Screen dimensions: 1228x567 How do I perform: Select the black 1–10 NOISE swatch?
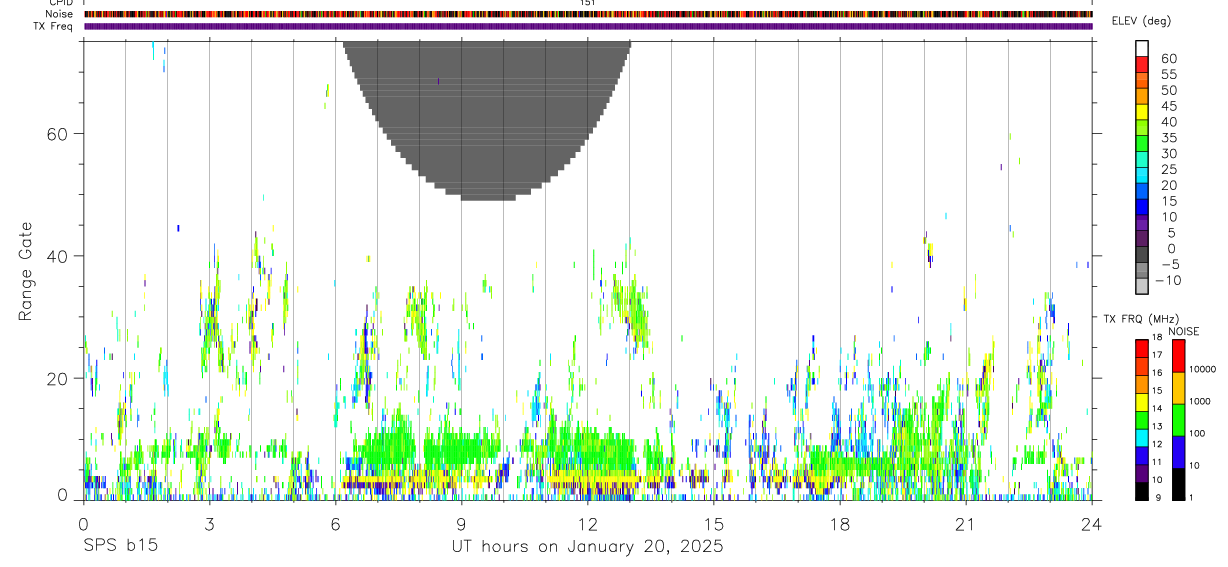pyautogui.click(x=1179, y=484)
